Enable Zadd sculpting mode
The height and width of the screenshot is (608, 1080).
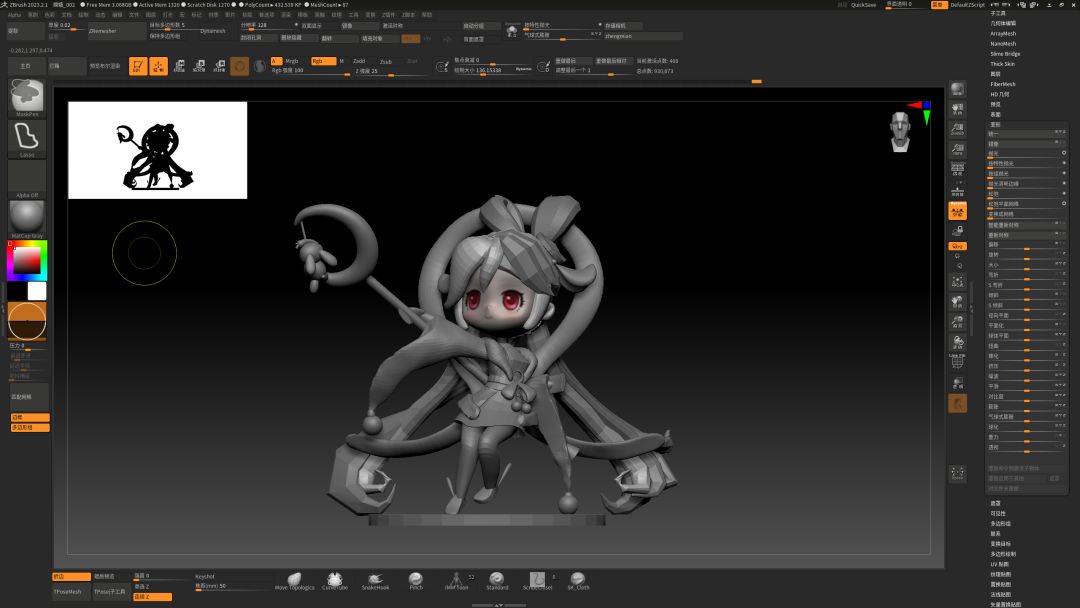[x=359, y=61]
